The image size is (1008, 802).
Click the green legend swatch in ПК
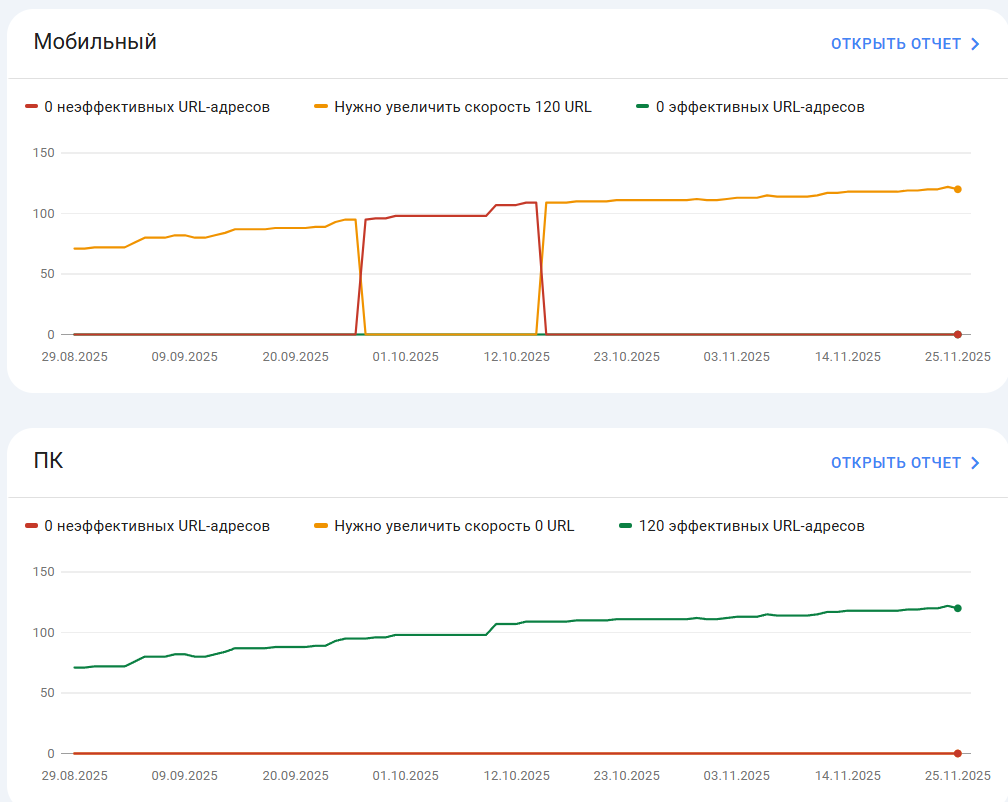[x=625, y=525]
